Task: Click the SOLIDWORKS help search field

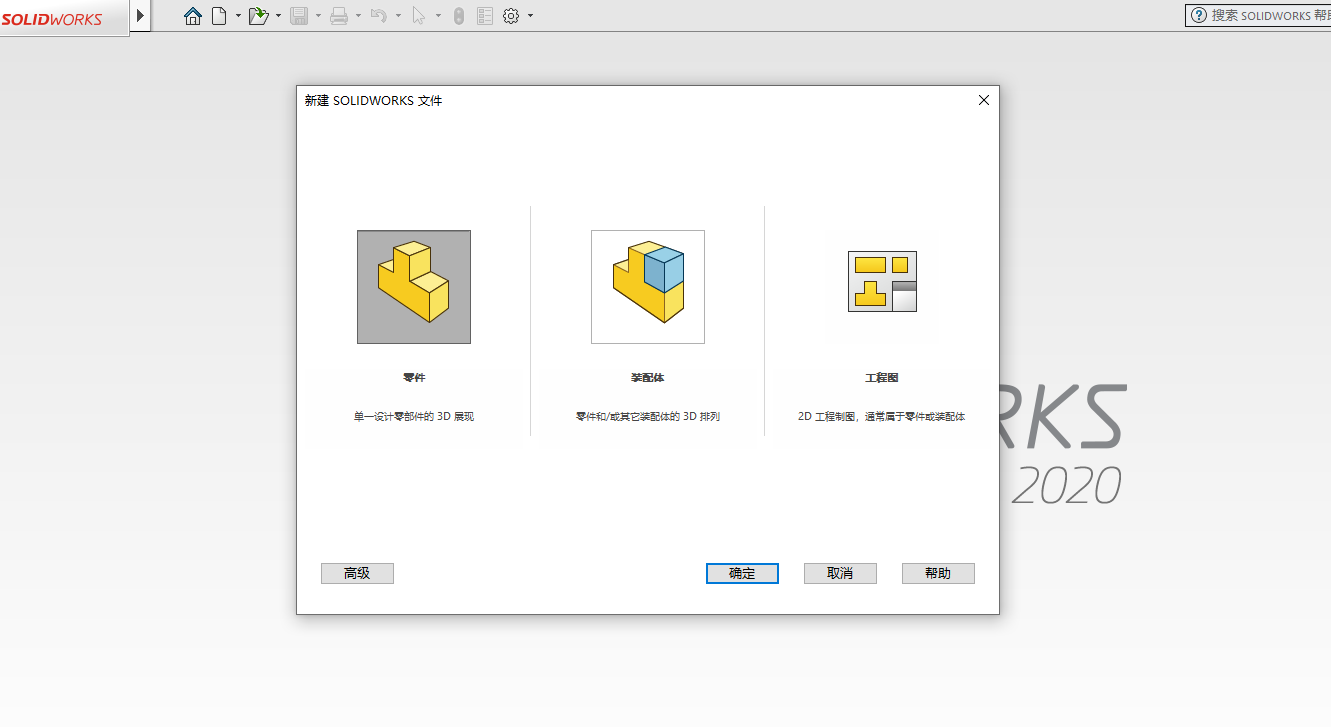Action: [1258, 15]
